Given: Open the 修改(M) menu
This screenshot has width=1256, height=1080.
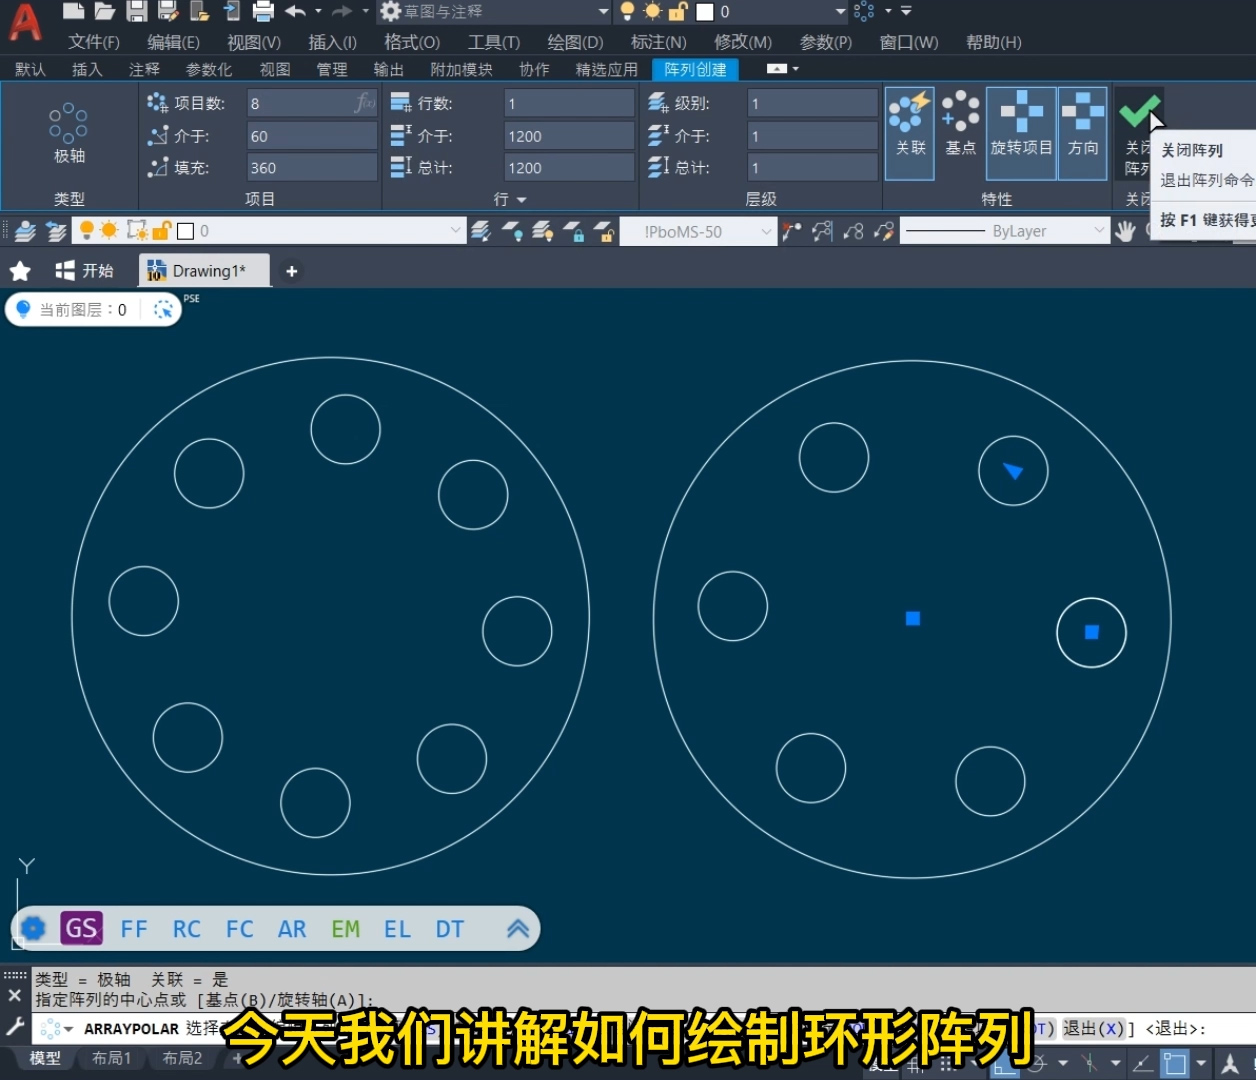Looking at the screenshot, I should pyautogui.click(x=742, y=41).
